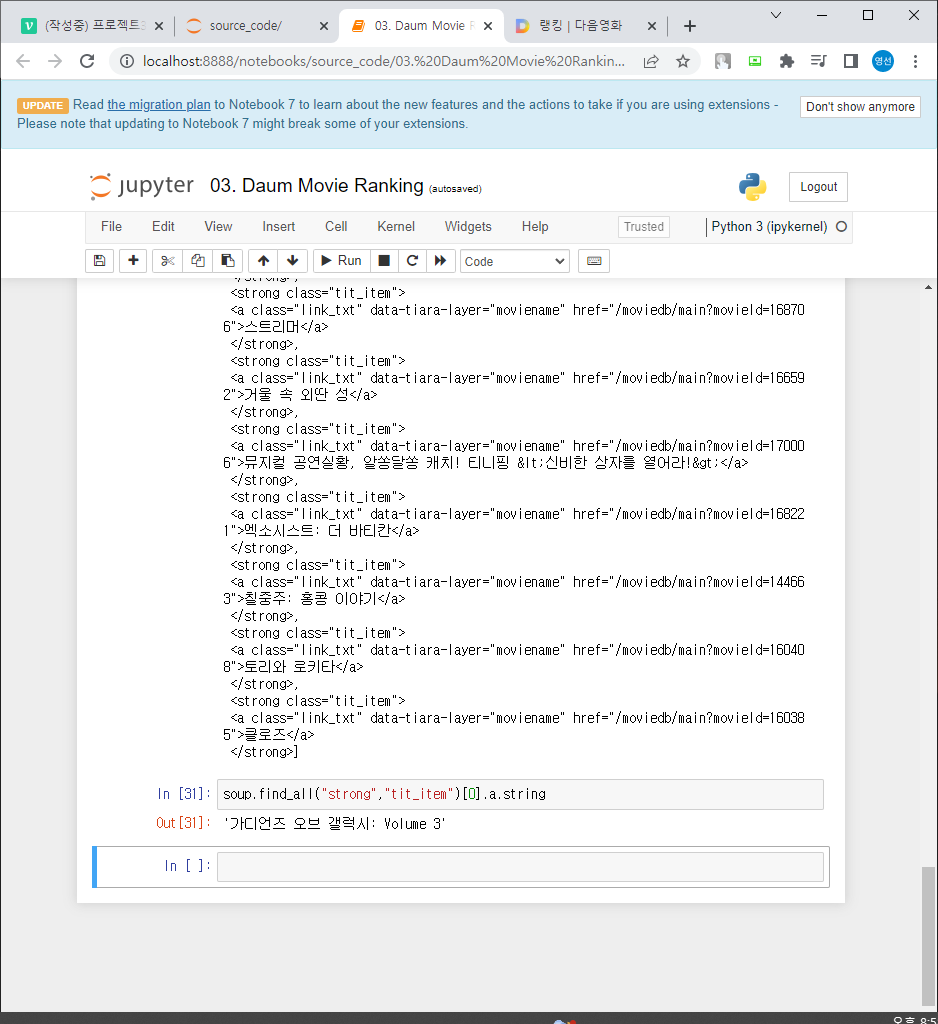Open the Cell menu
The image size is (938, 1024).
pos(336,227)
